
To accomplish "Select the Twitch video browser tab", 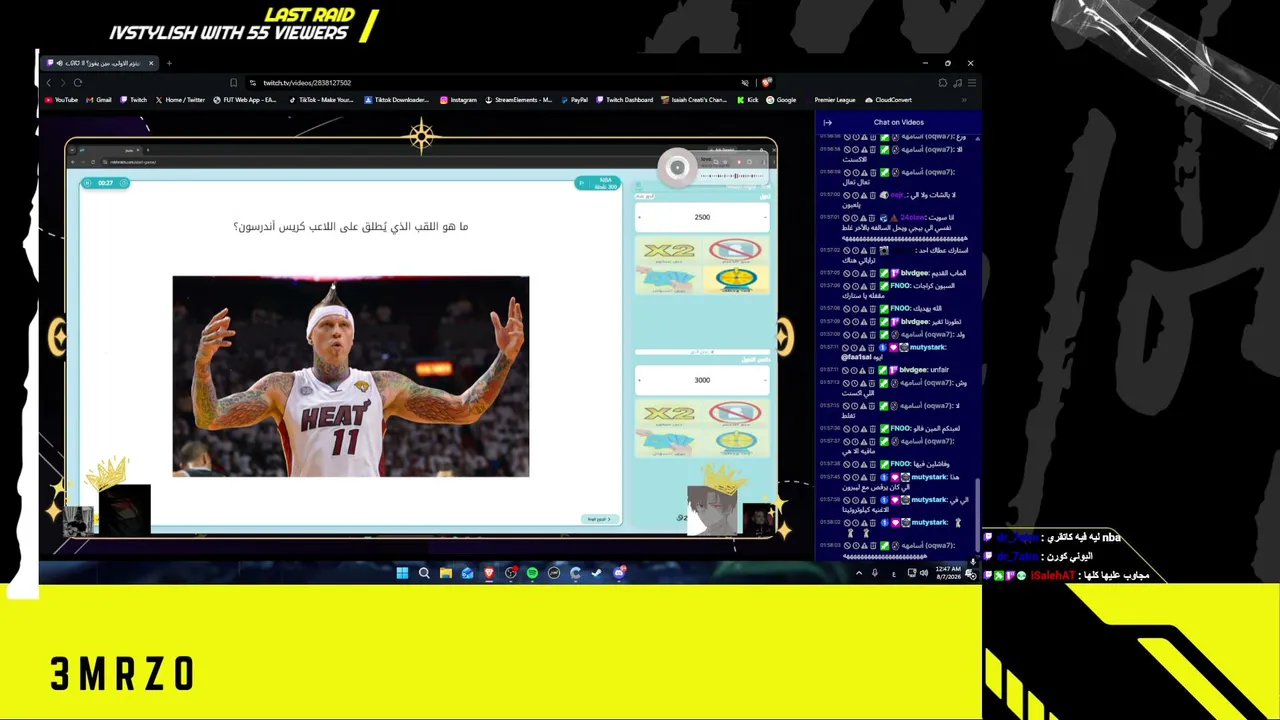I will [x=100, y=63].
